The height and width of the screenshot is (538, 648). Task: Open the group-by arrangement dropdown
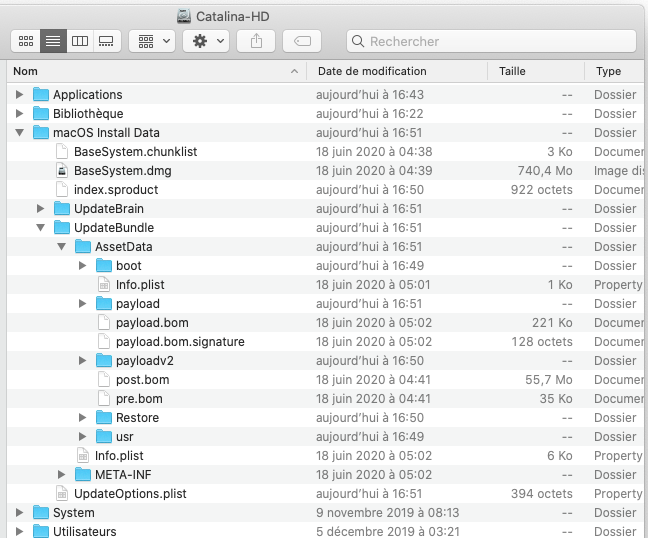point(152,41)
